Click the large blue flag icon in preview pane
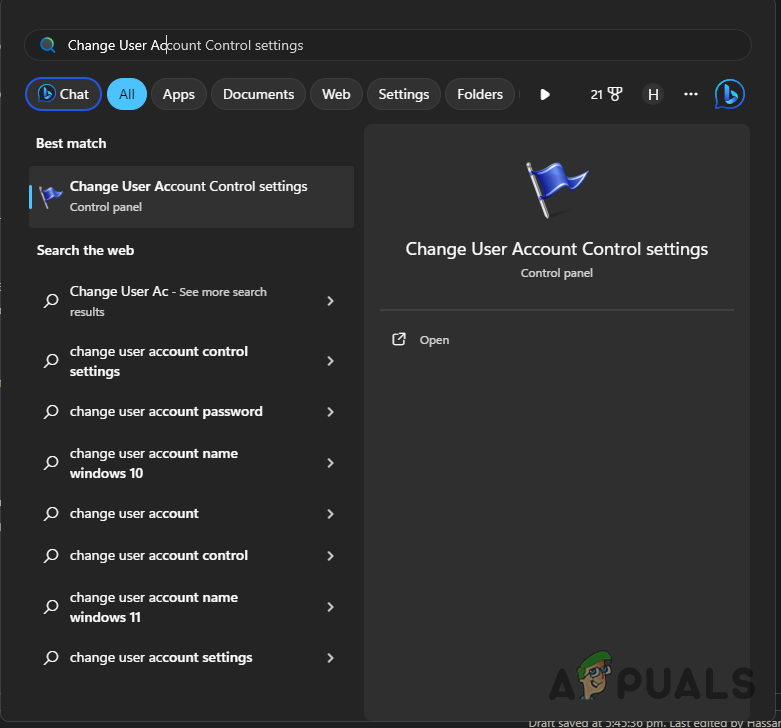The width and height of the screenshot is (781, 728). 556,190
